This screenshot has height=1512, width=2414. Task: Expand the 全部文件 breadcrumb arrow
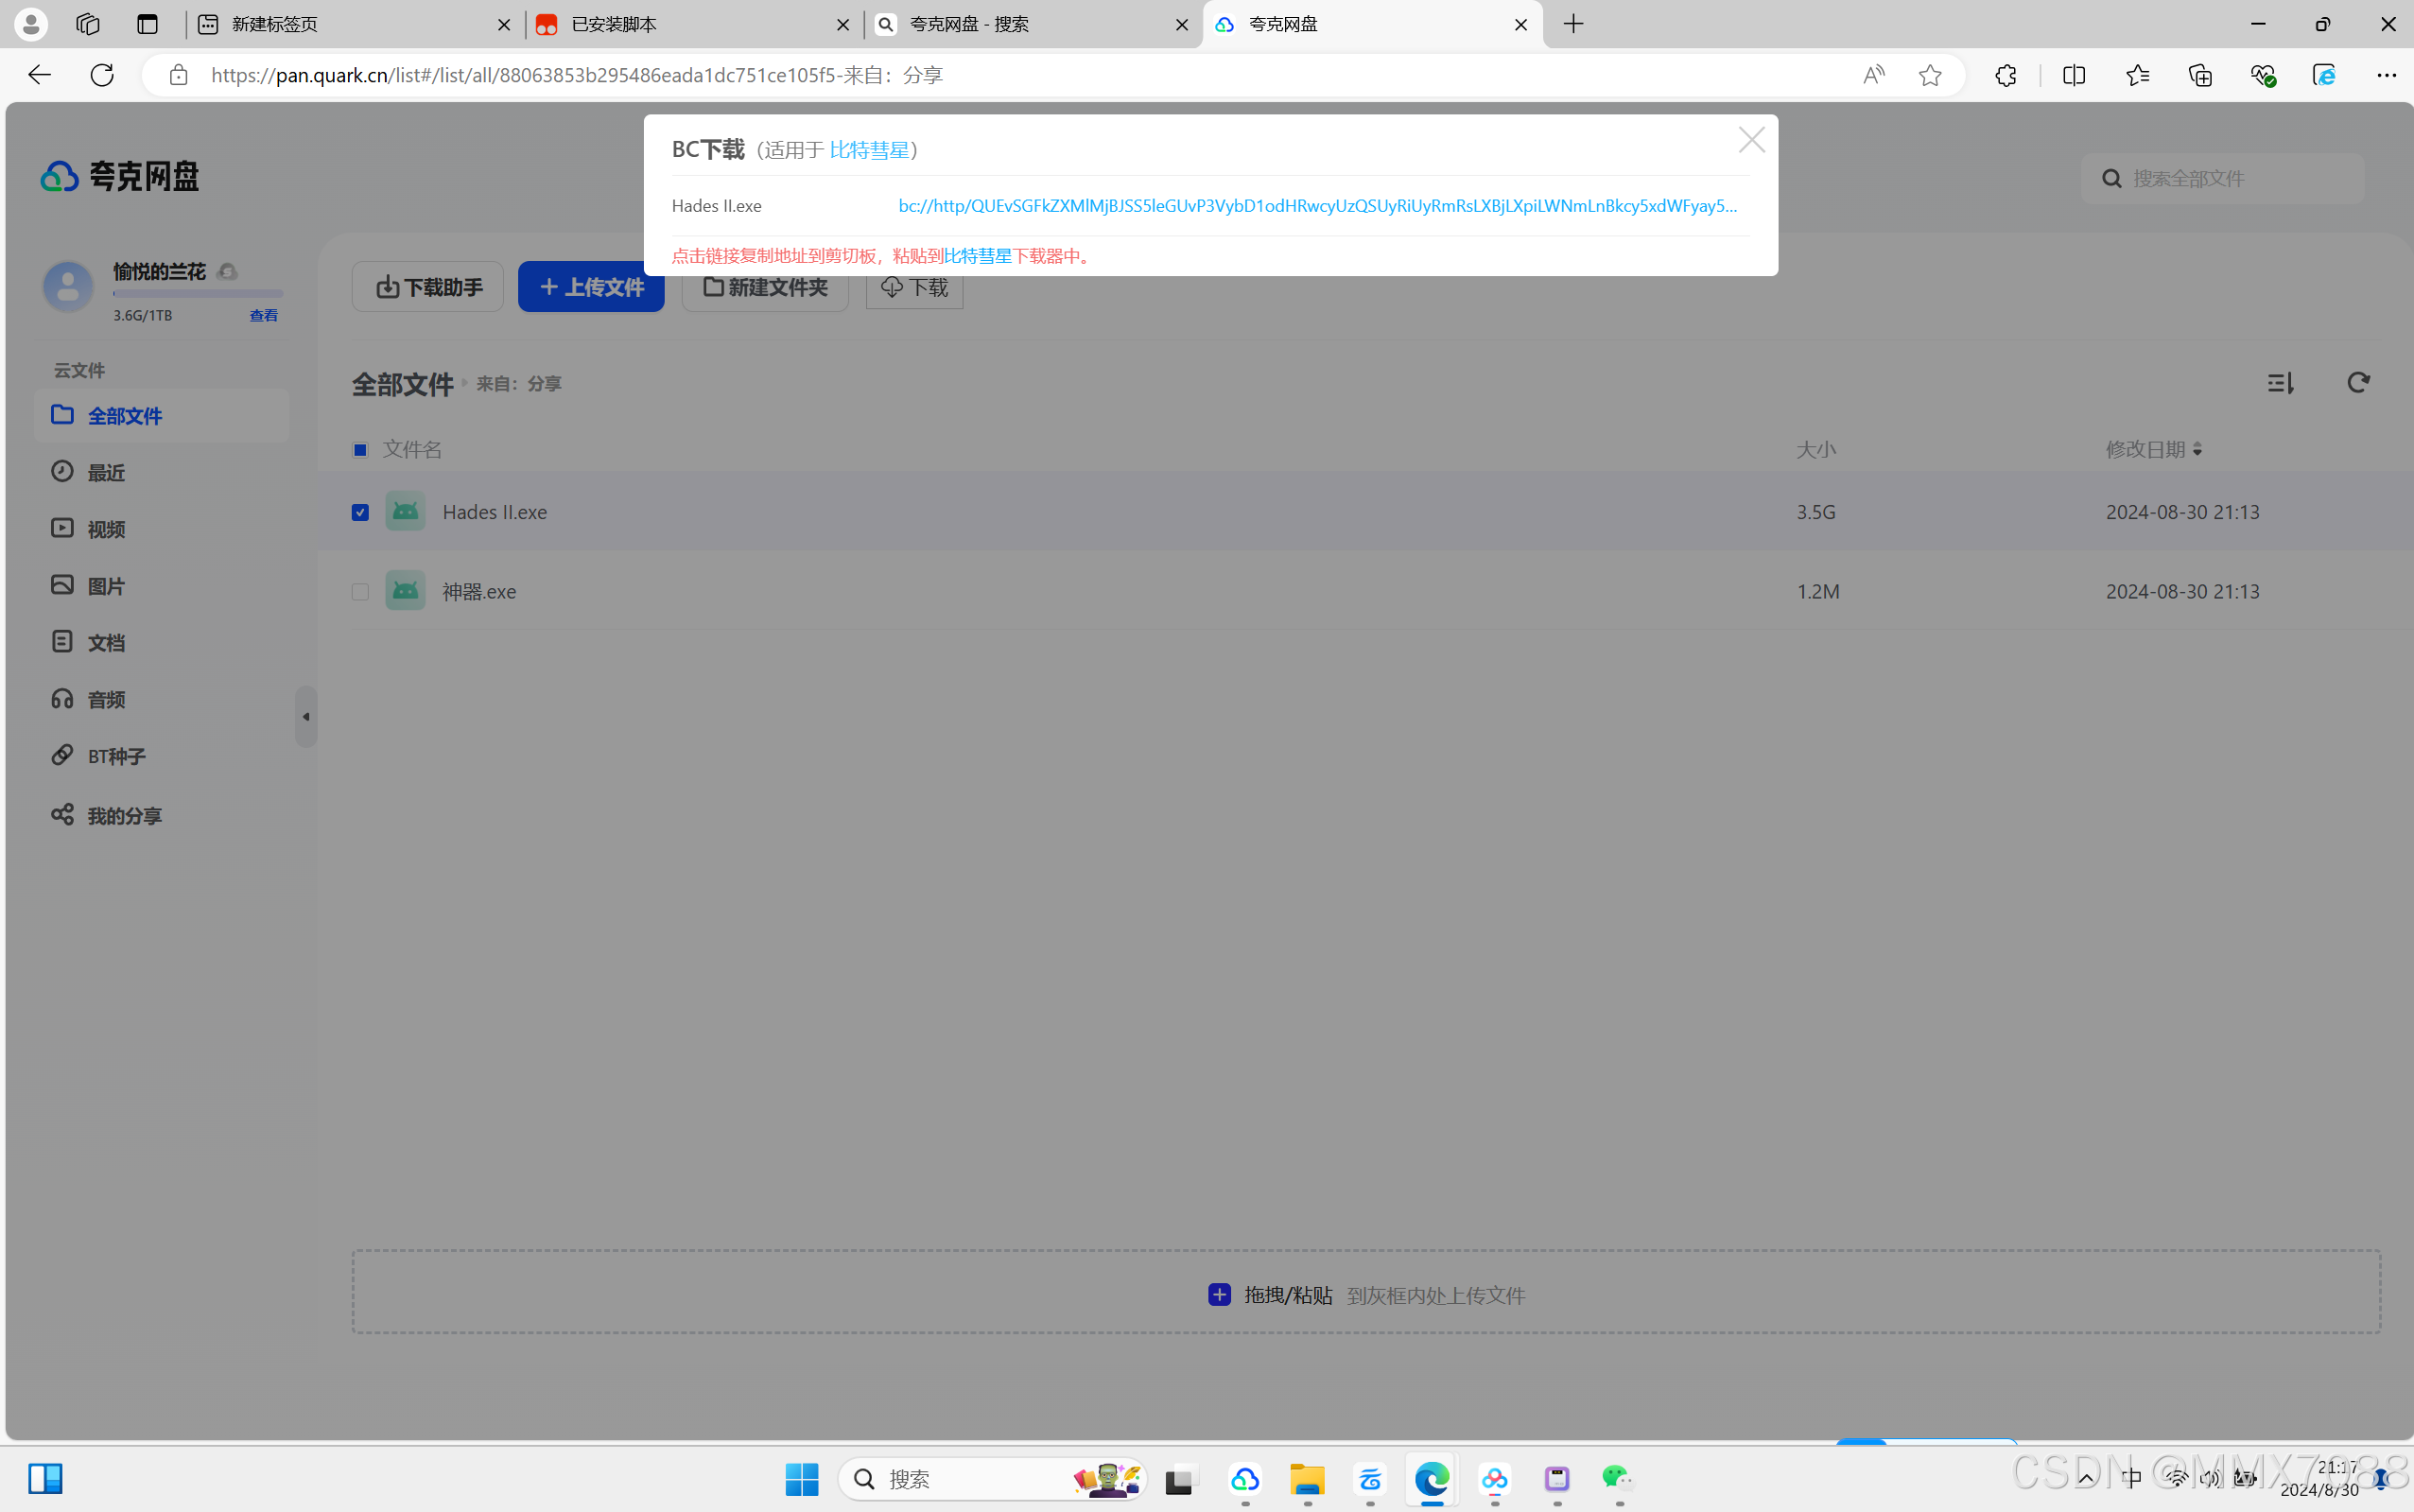(x=464, y=383)
